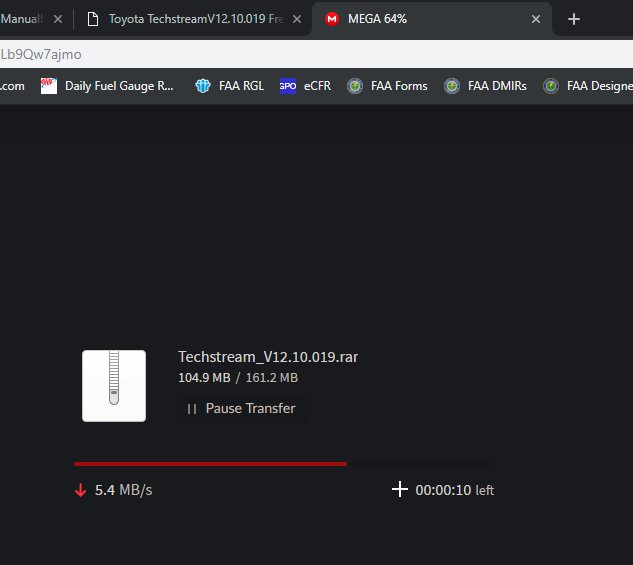The image size is (633, 565).
Task: Click the page icon on Toyota tab
Action: pos(93,19)
